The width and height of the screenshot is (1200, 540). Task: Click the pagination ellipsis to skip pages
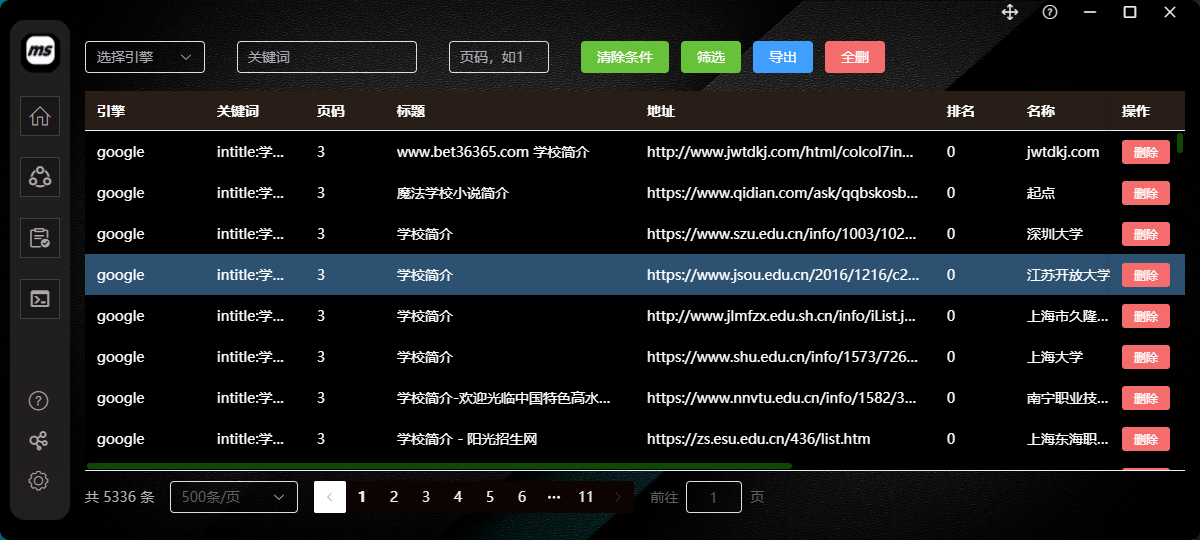click(554, 497)
